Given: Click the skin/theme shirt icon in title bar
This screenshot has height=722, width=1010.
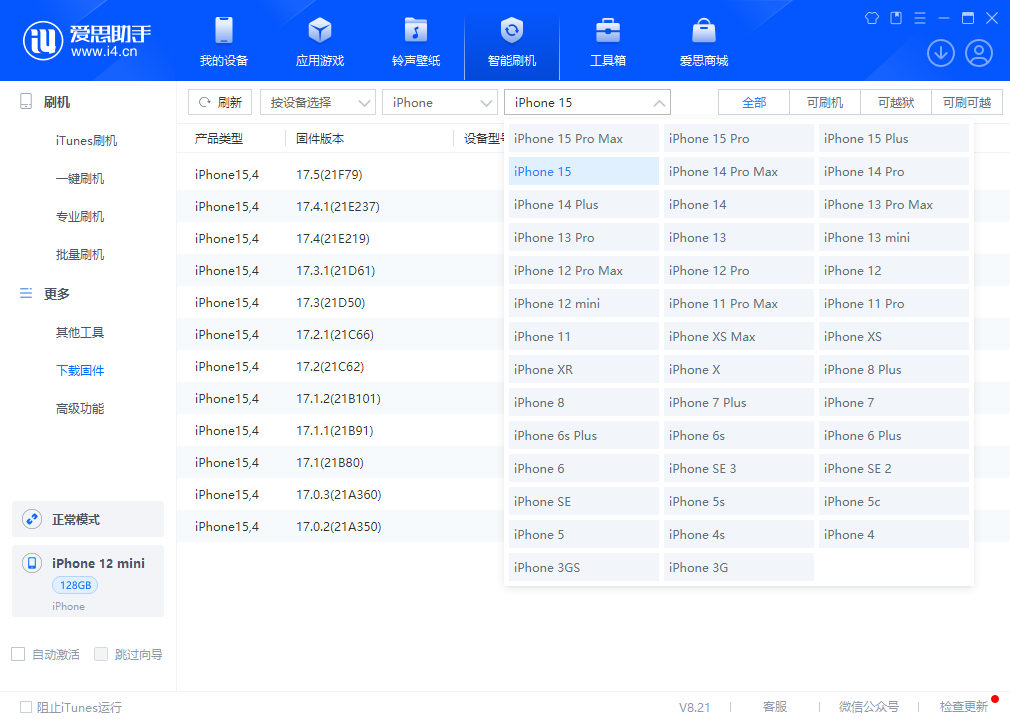Looking at the screenshot, I should (x=872, y=18).
